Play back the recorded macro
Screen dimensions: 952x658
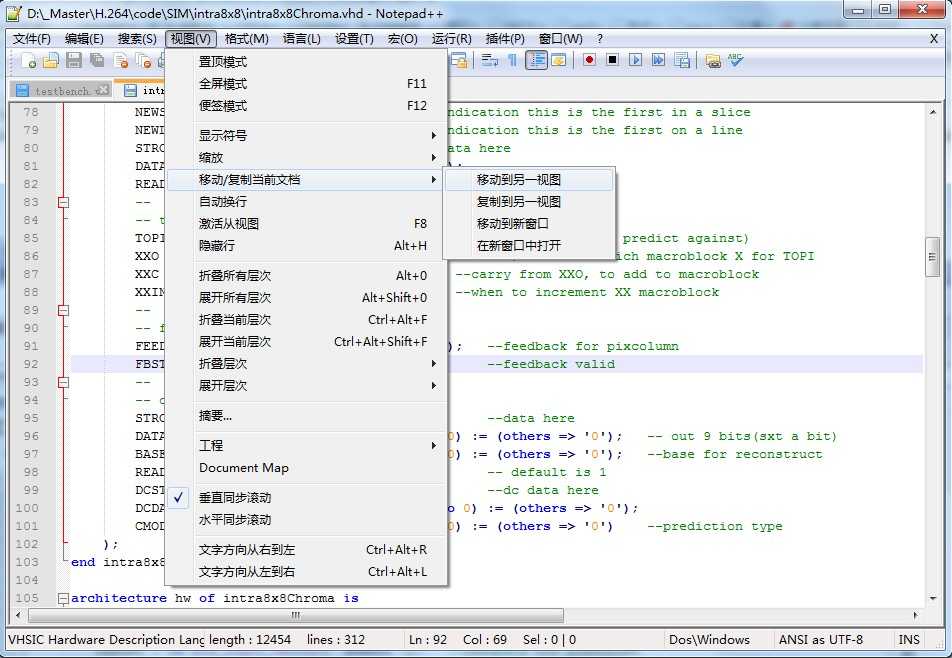[x=635, y=60]
